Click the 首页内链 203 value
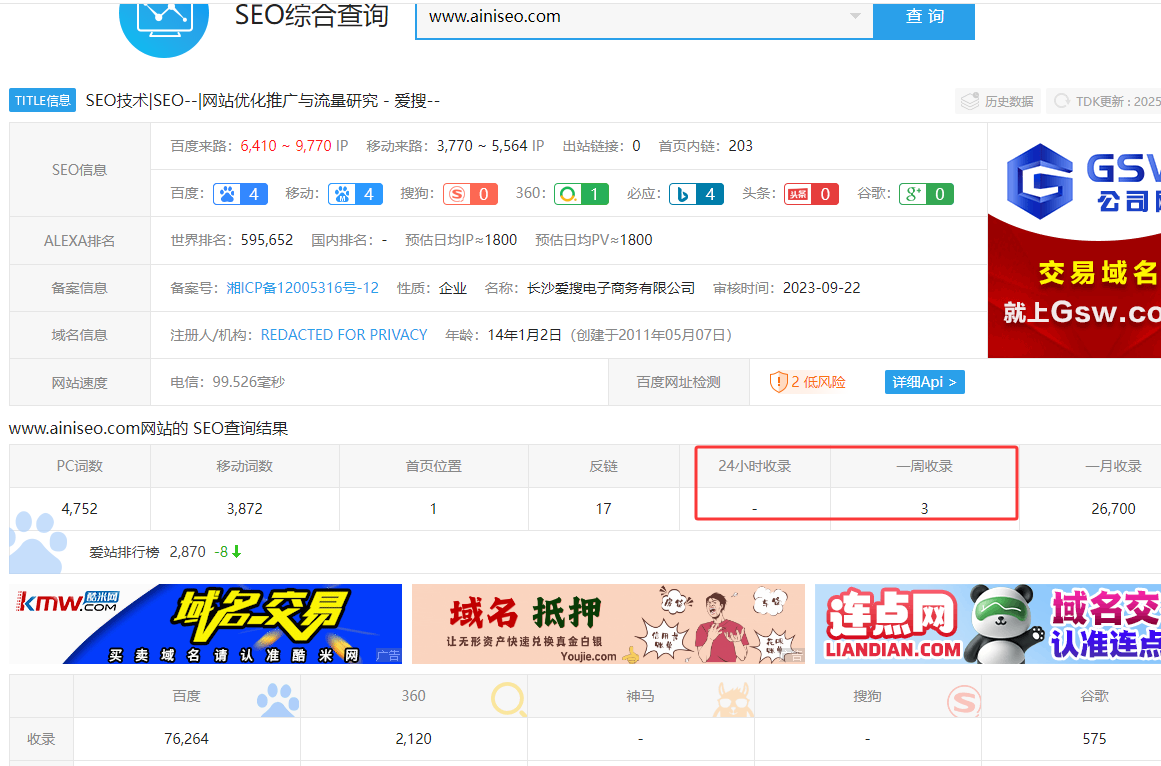The width and height of the screenshot is (1161, 766). (x=740, y=146)
